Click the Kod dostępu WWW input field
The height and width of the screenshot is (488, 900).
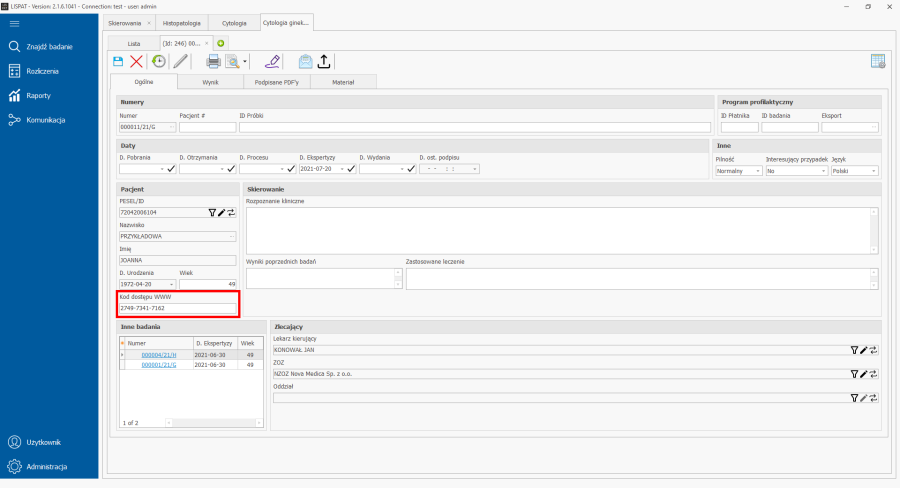177,308
